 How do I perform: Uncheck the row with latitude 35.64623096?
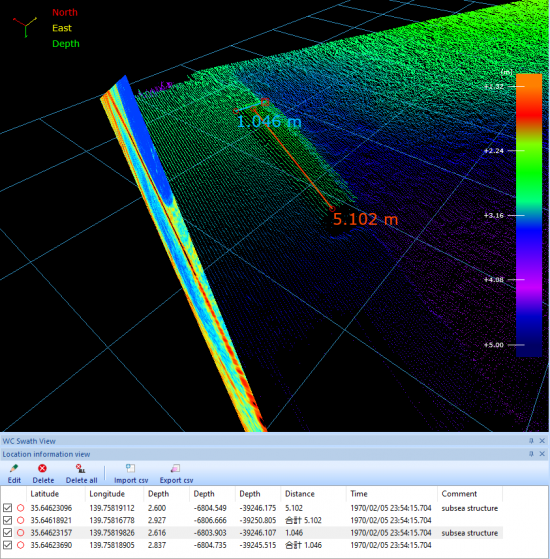click(7, 508)
